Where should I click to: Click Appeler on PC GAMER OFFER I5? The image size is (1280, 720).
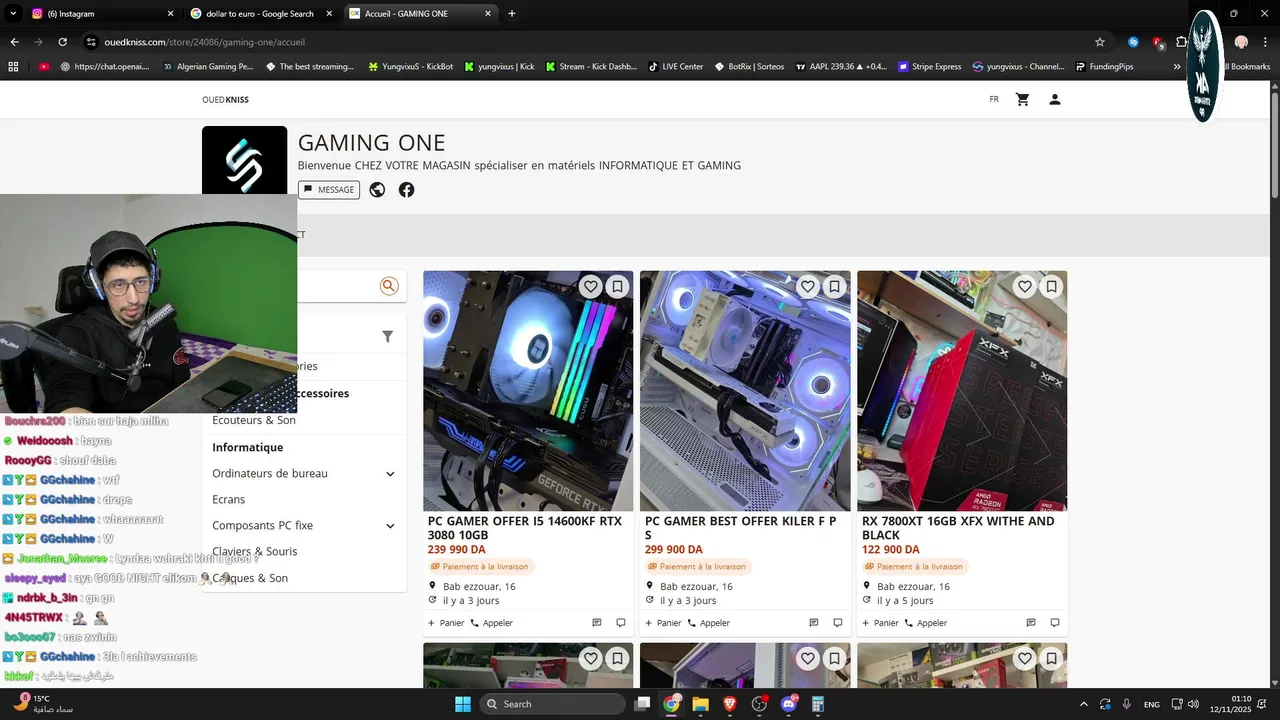click(x=491, y=623)
